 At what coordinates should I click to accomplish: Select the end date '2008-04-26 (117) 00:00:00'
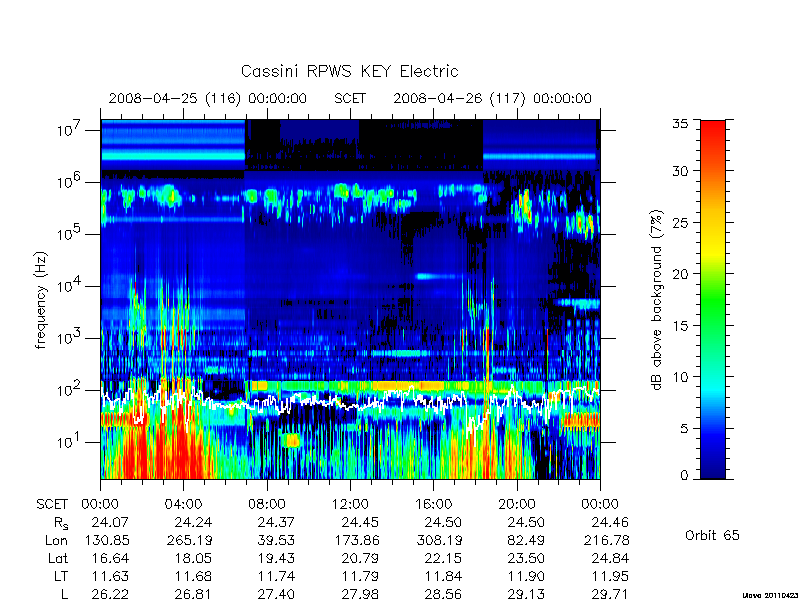point(492,98)
